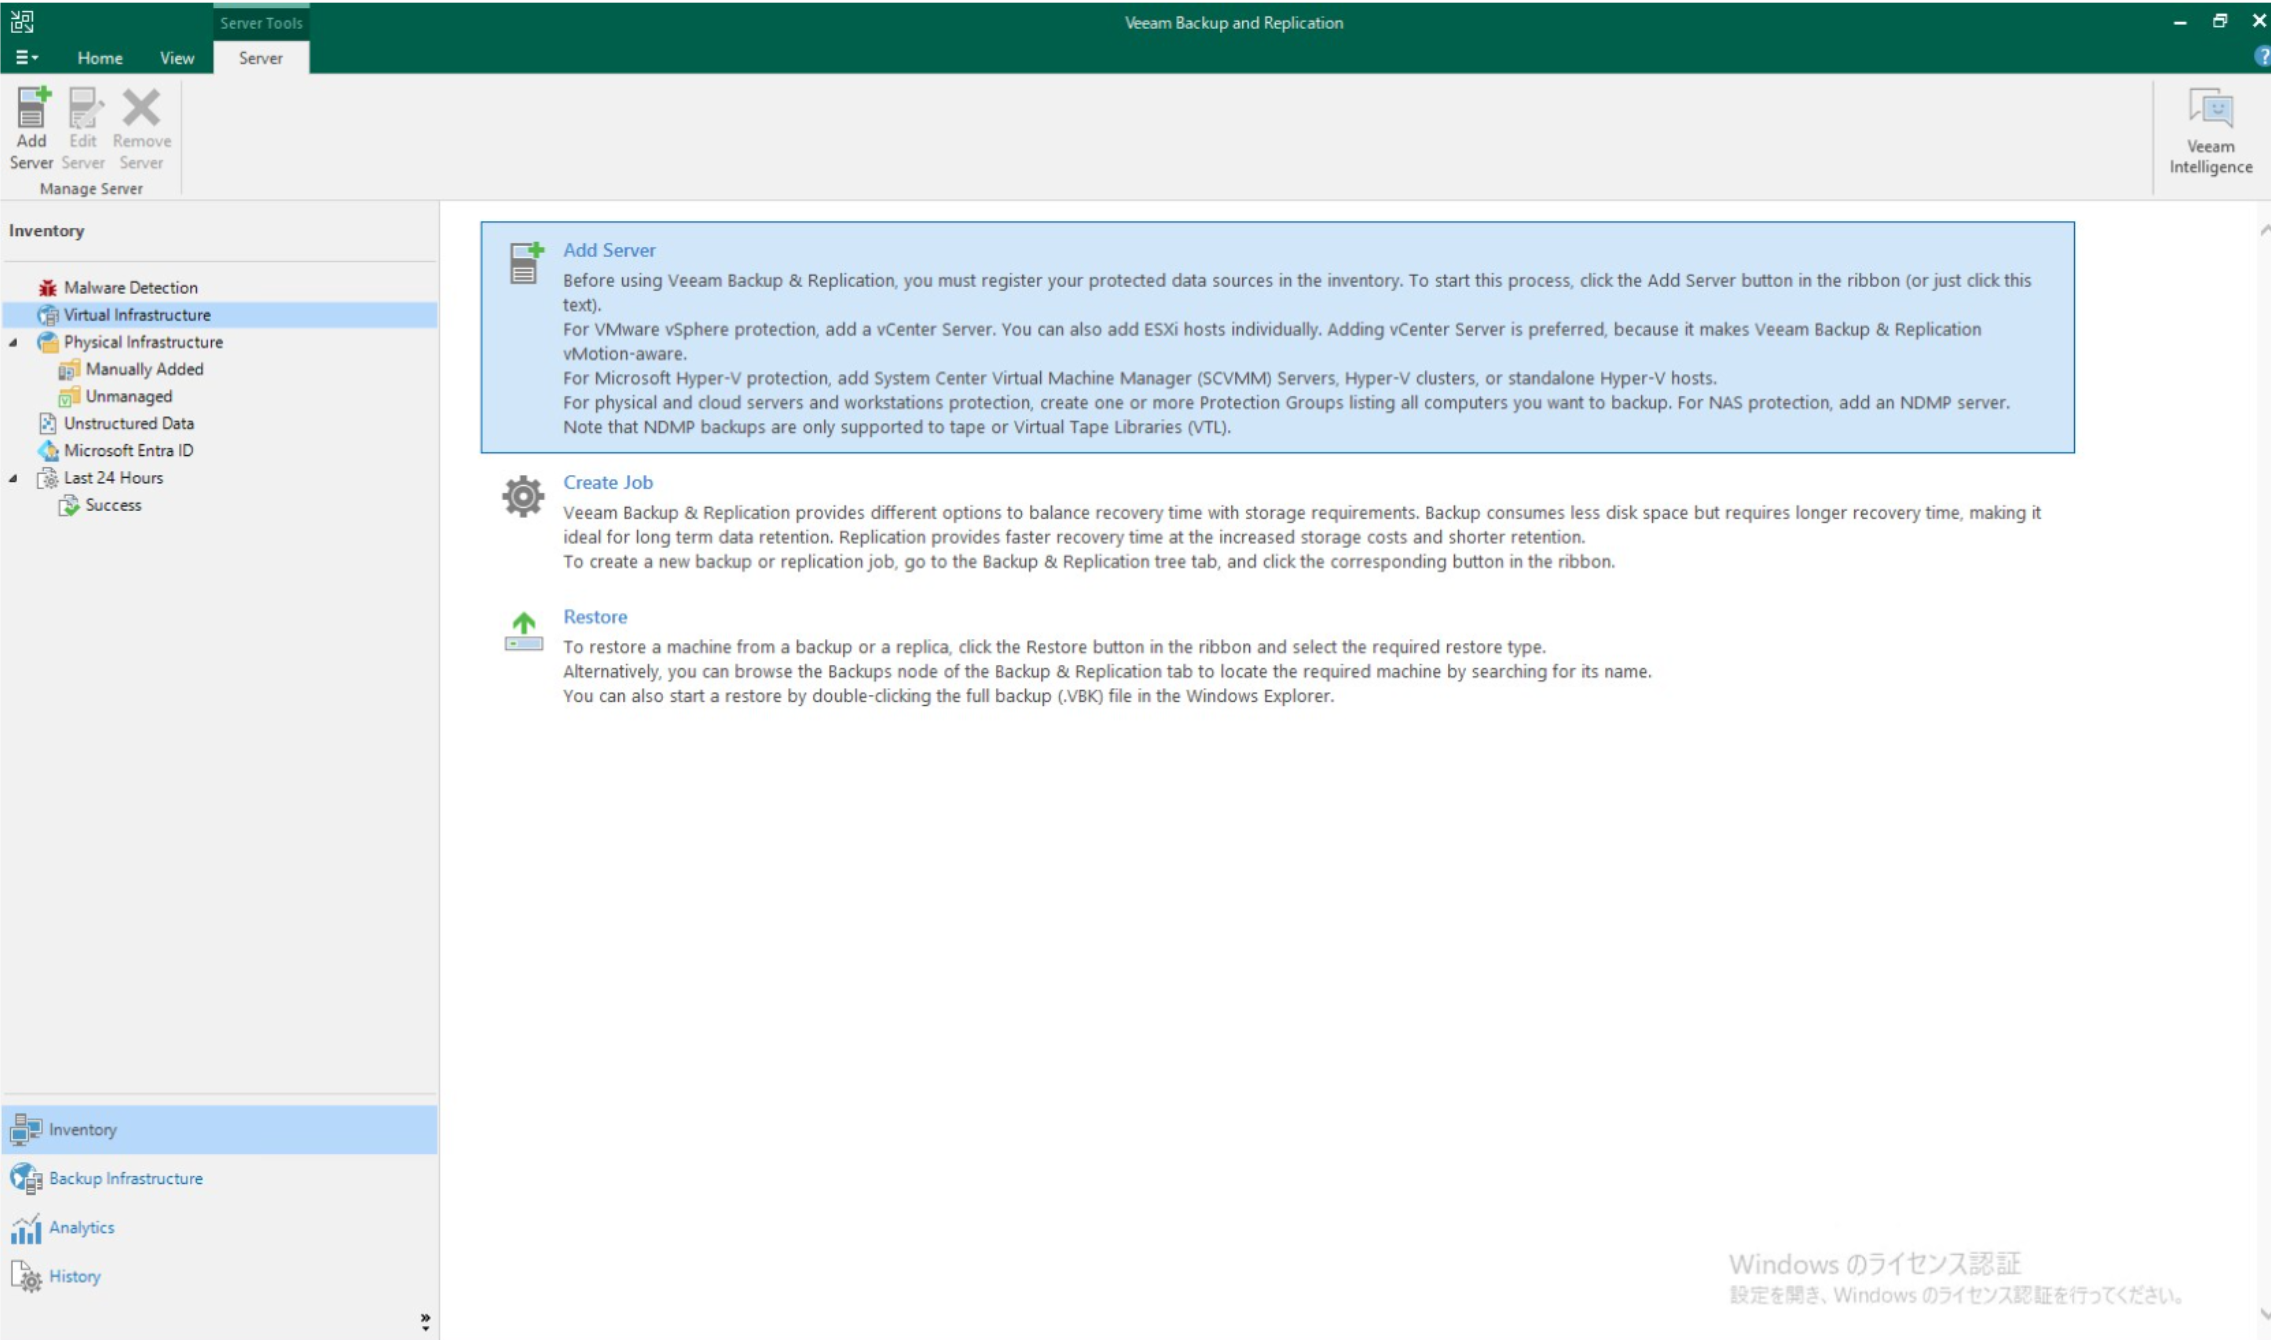
Task: Click the Create Job gear icon
Action: [523, 496]
